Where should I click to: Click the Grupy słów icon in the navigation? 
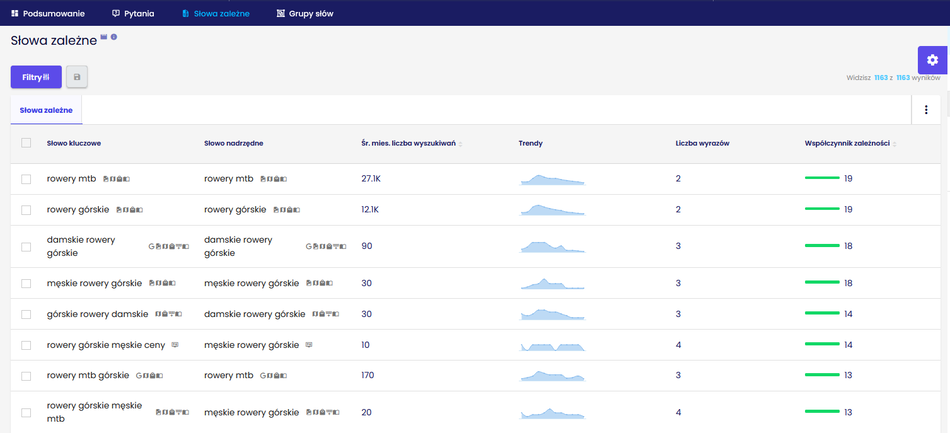[x=280, y=14]
